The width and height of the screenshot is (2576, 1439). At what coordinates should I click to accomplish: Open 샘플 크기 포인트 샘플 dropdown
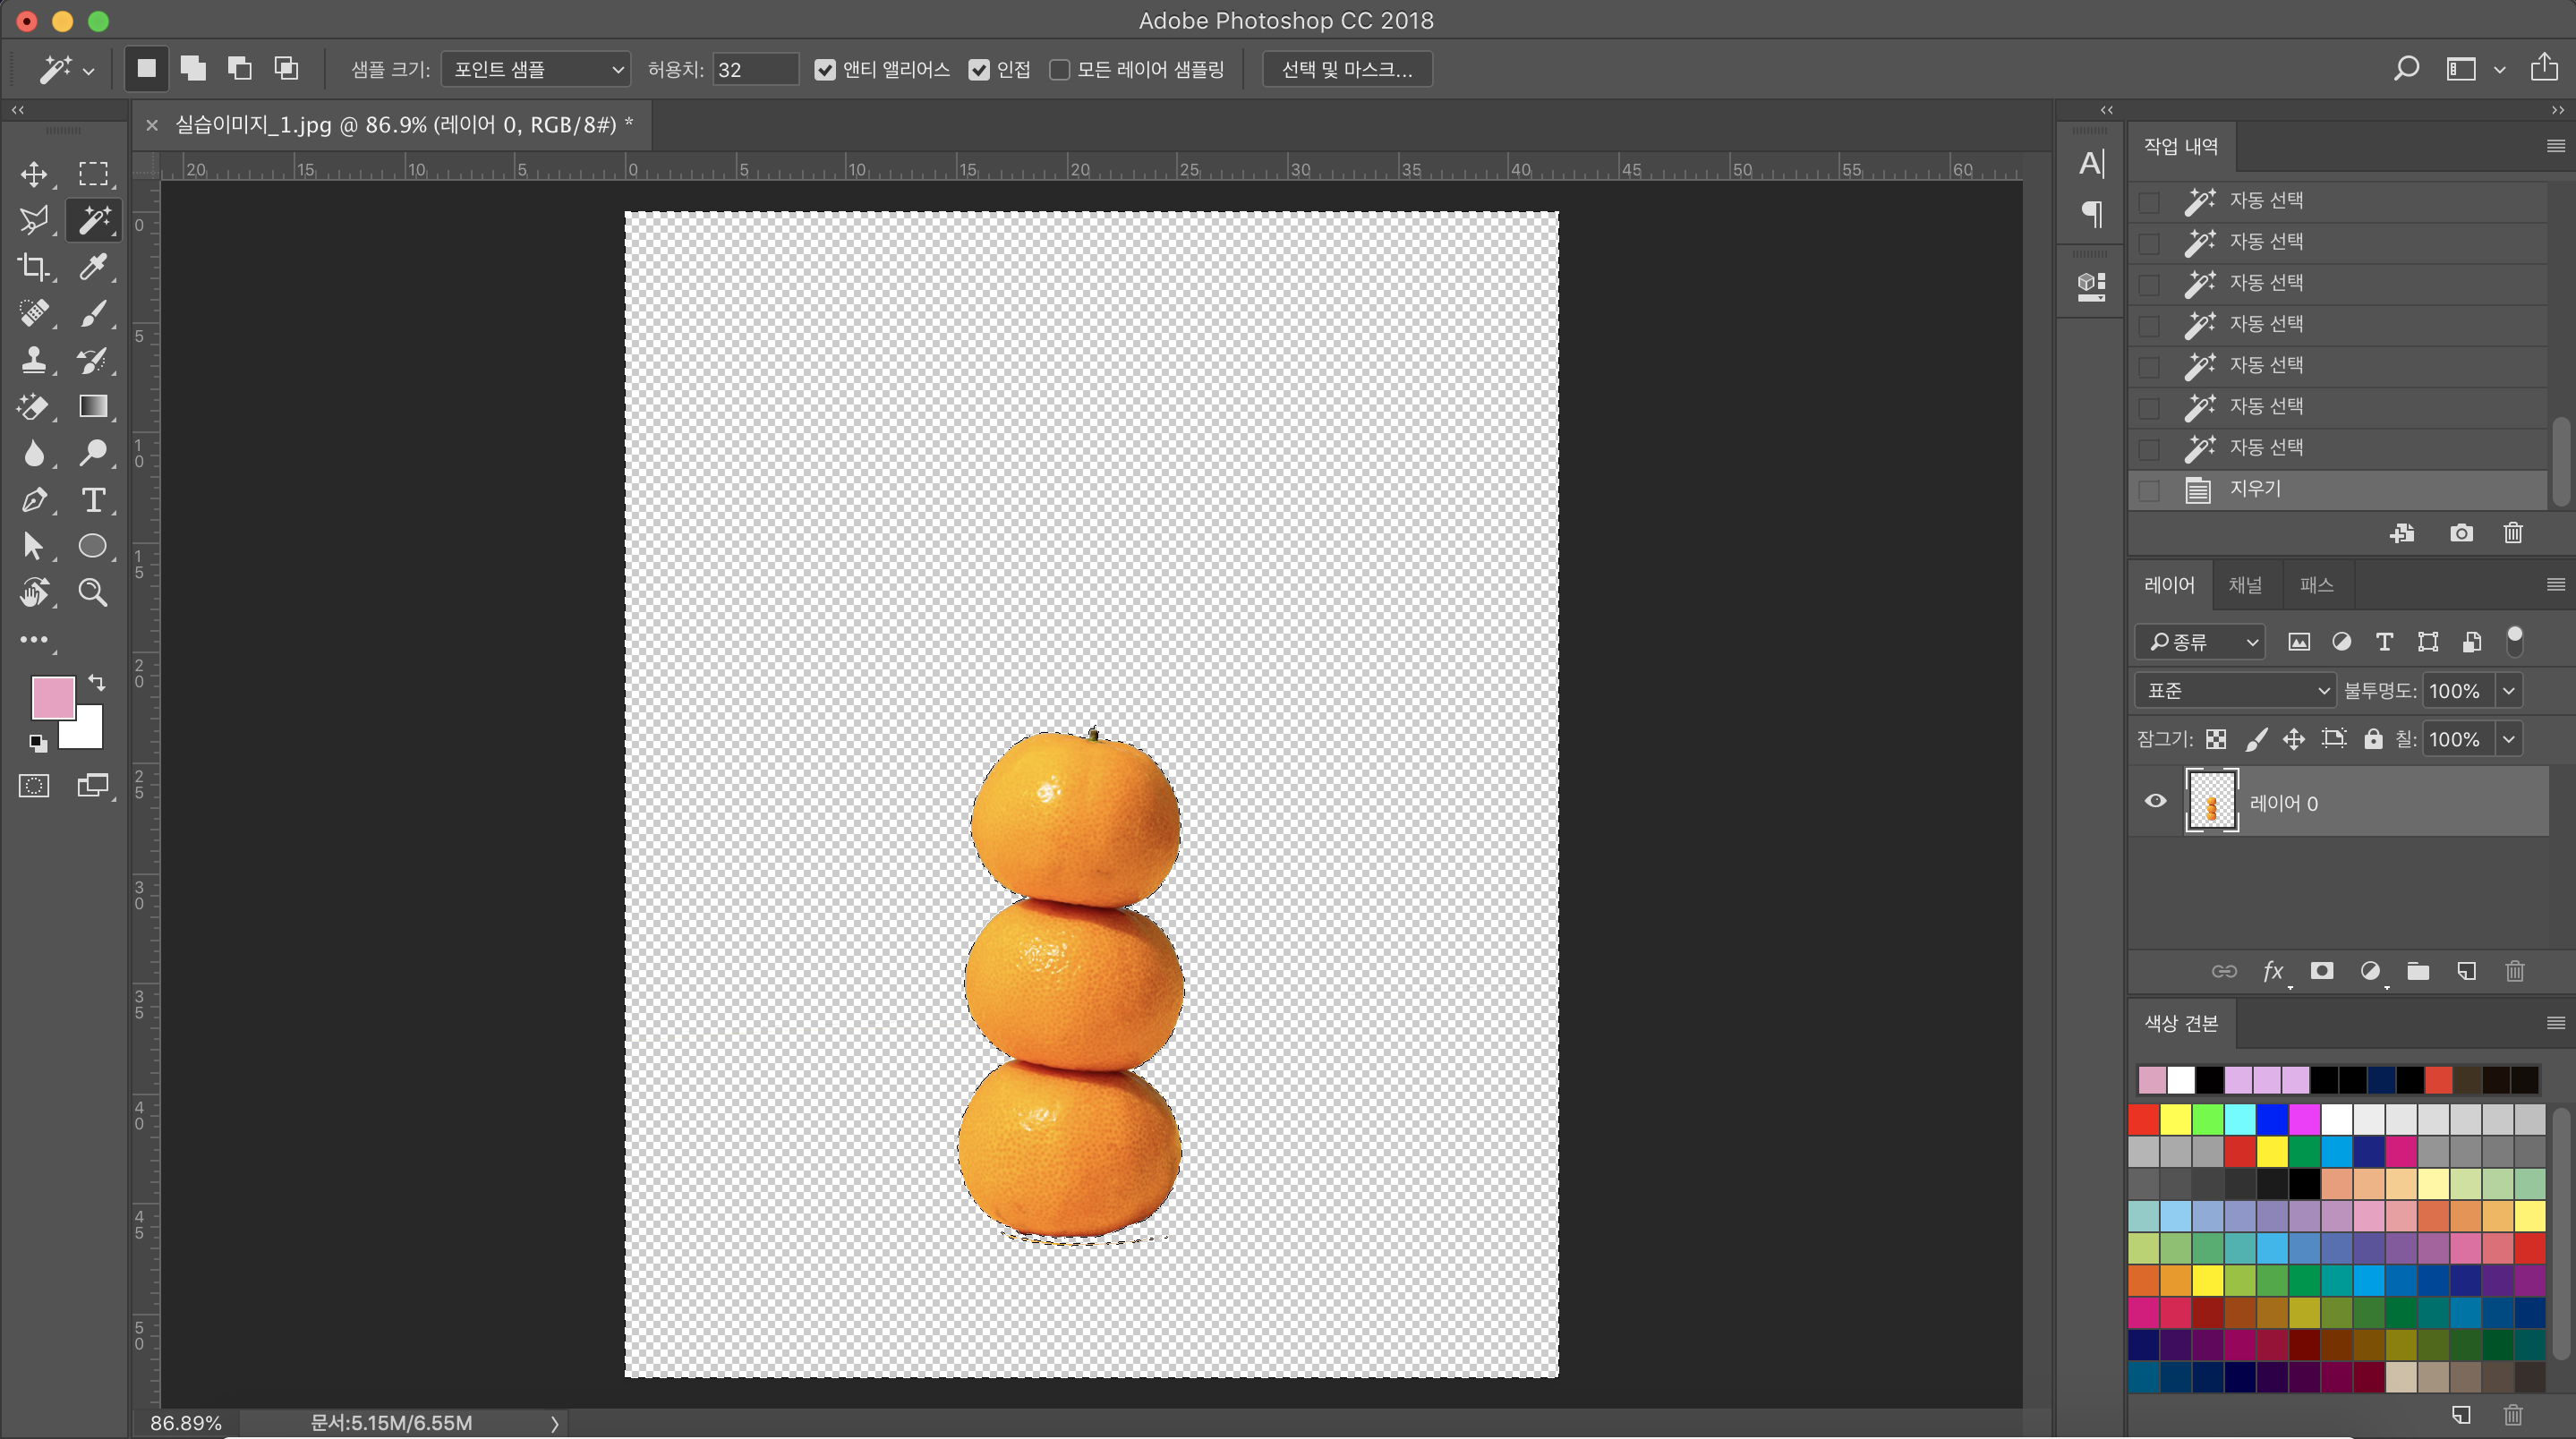536,70
